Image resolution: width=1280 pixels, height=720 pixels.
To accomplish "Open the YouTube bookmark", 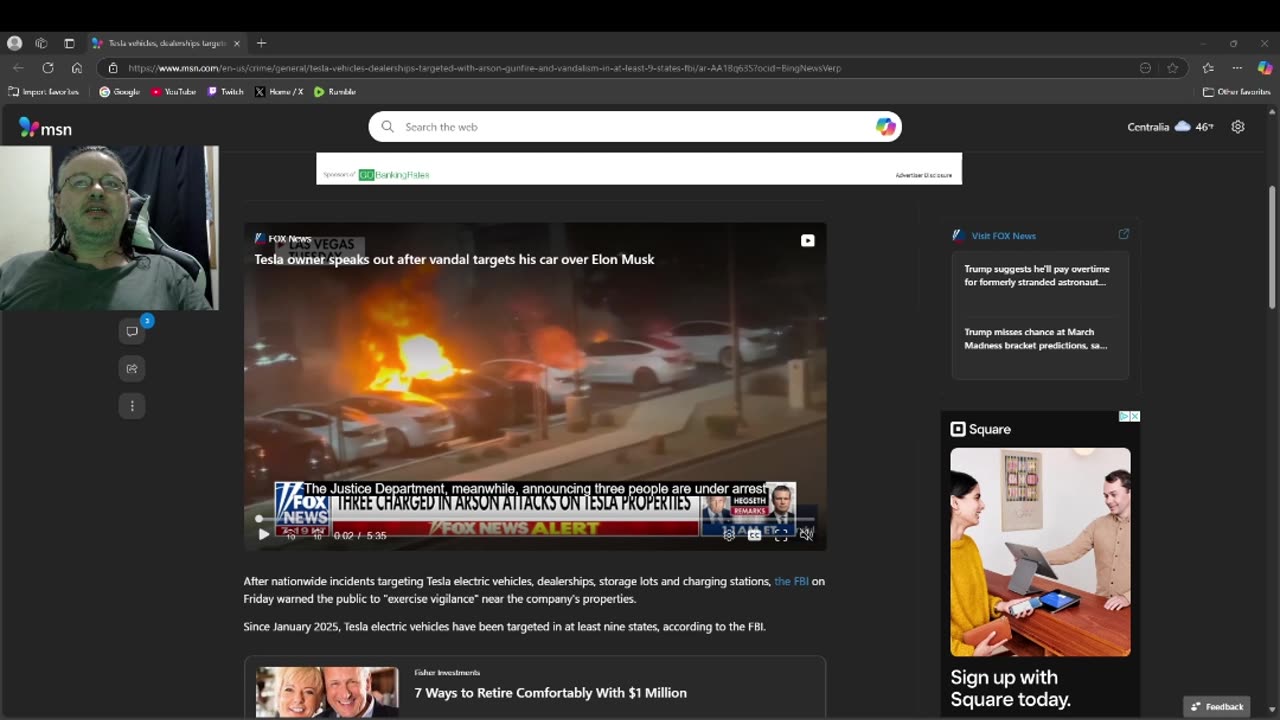I will pos(173,92).
